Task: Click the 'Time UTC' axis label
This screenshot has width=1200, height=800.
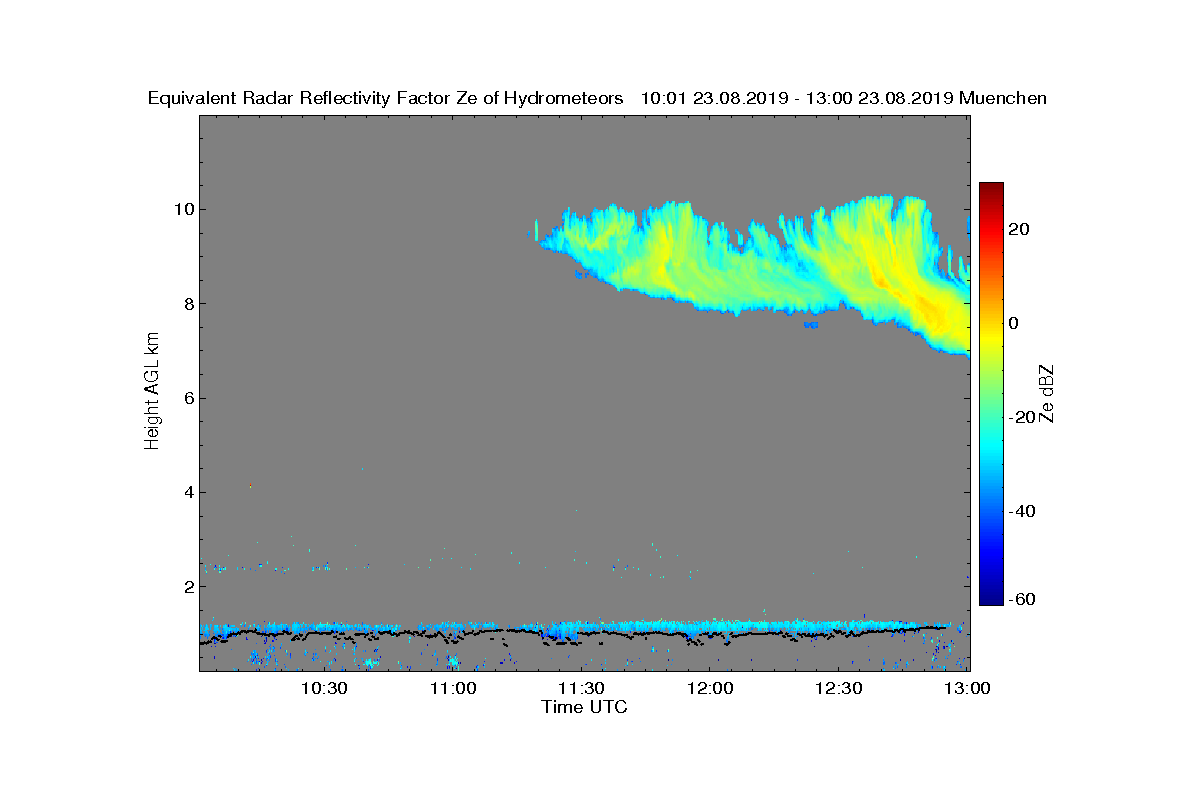Action: coord(585,707)
